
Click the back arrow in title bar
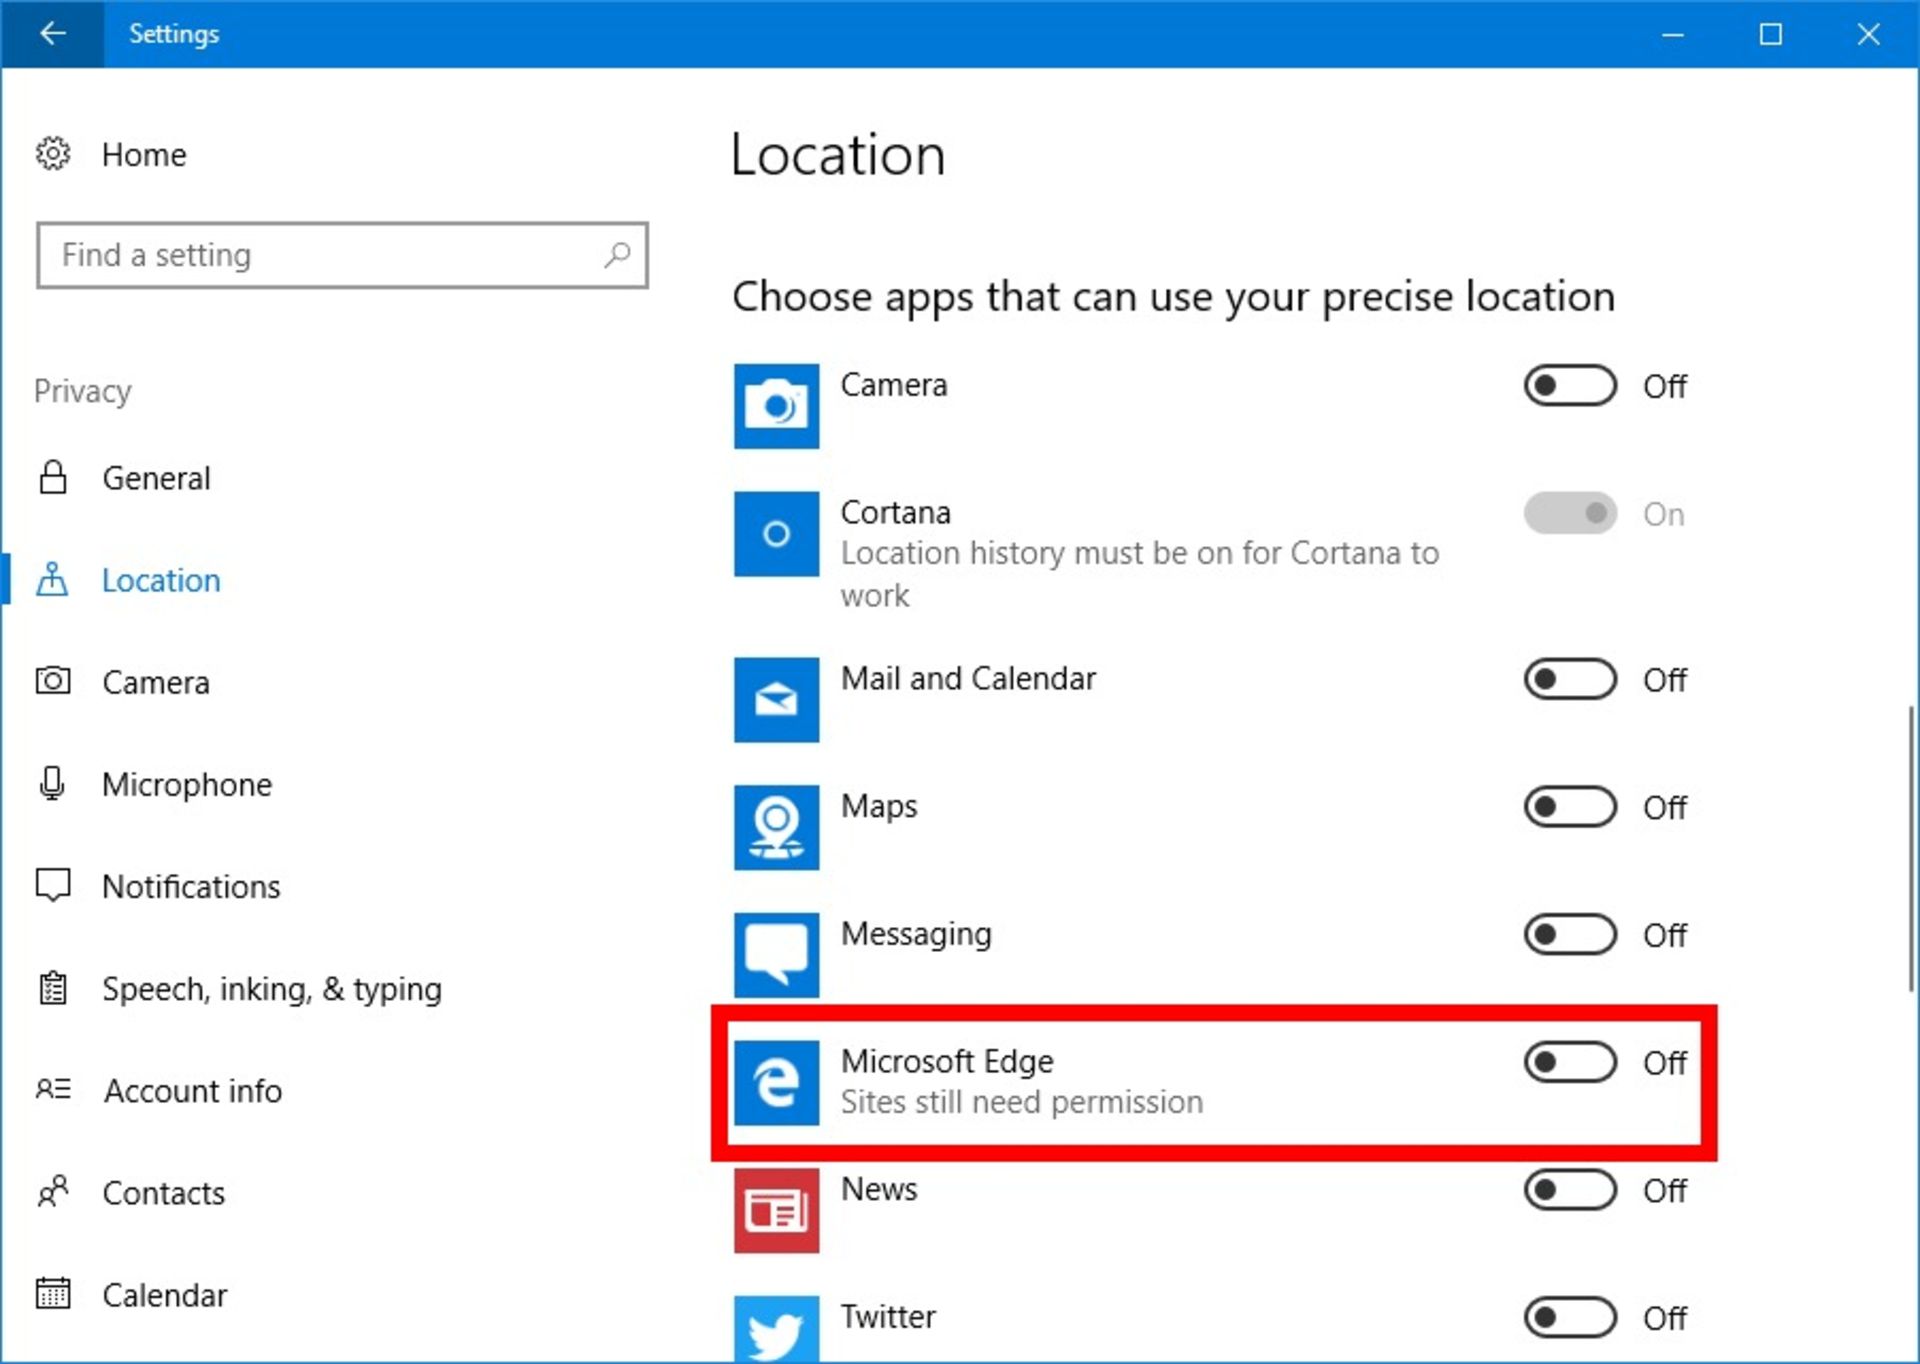[52, 33]
